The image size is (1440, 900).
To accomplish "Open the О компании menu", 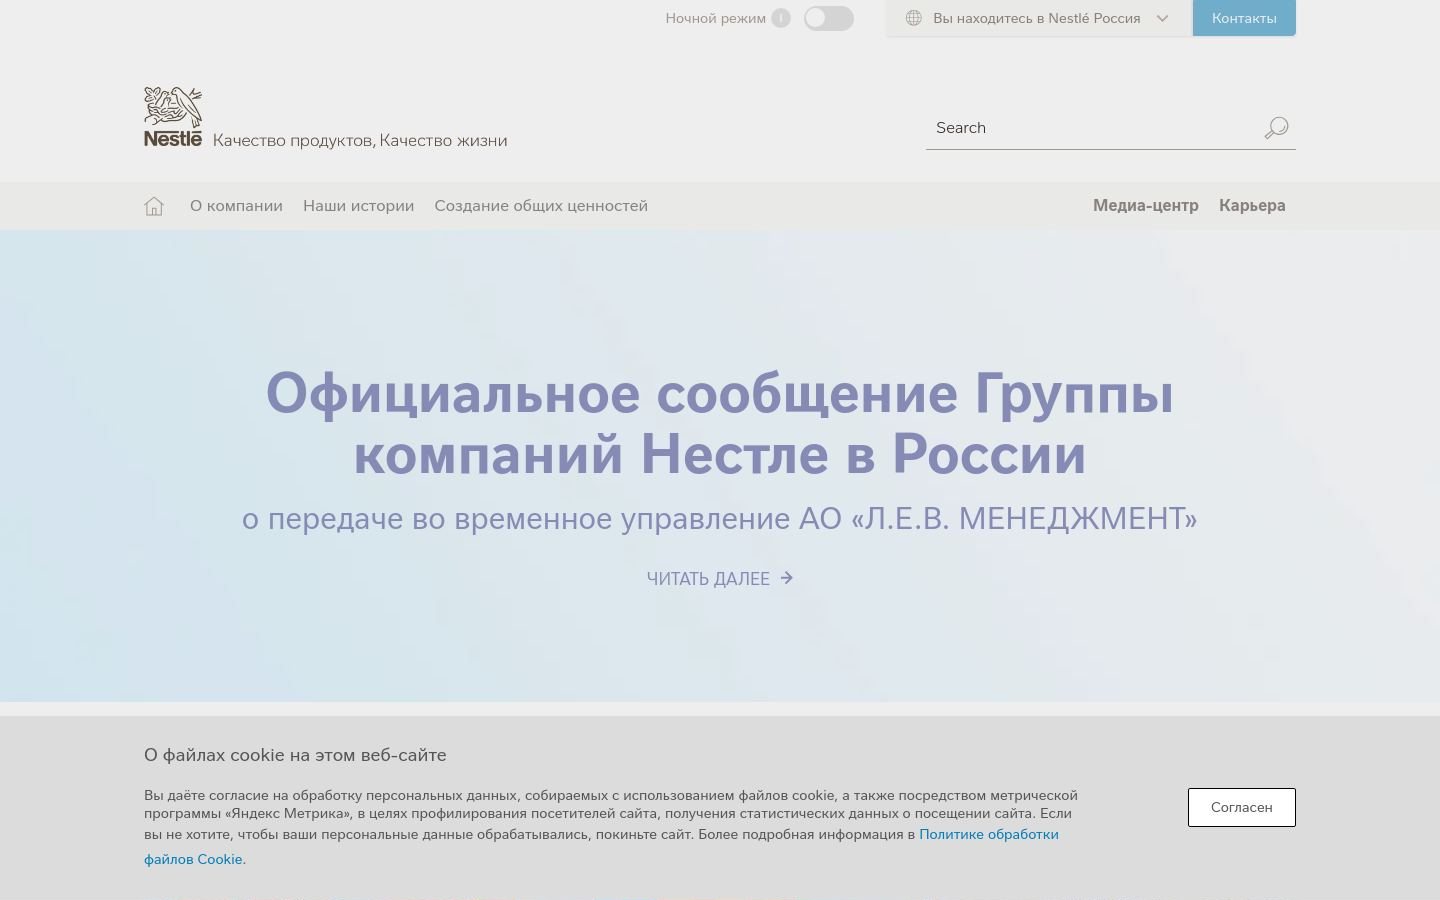I will point(236,206).
